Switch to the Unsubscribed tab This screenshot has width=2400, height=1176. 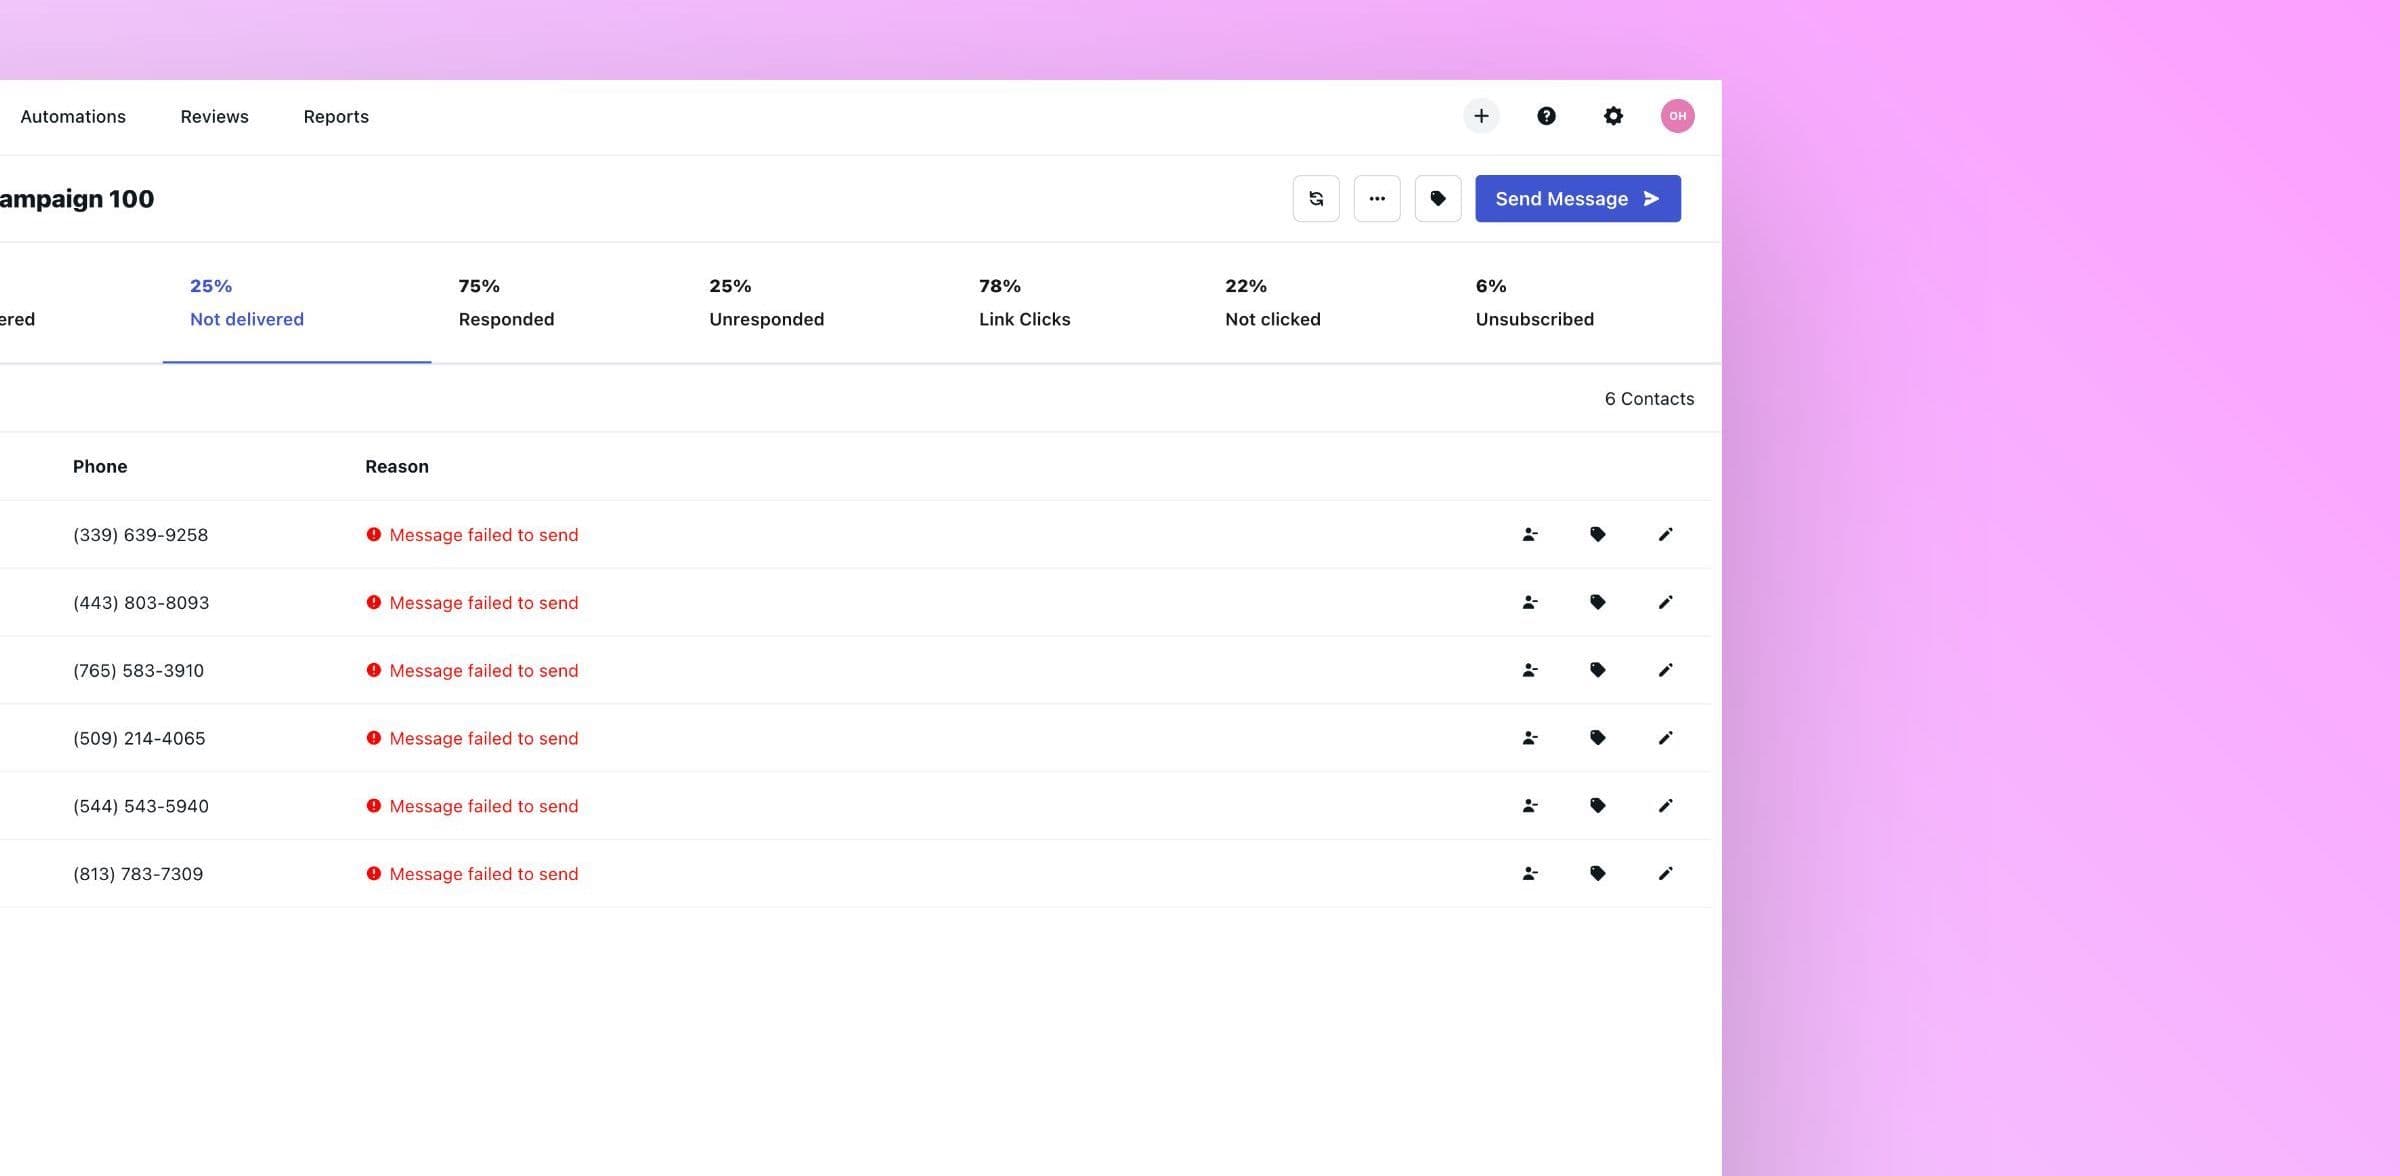tap(1534, 303)
